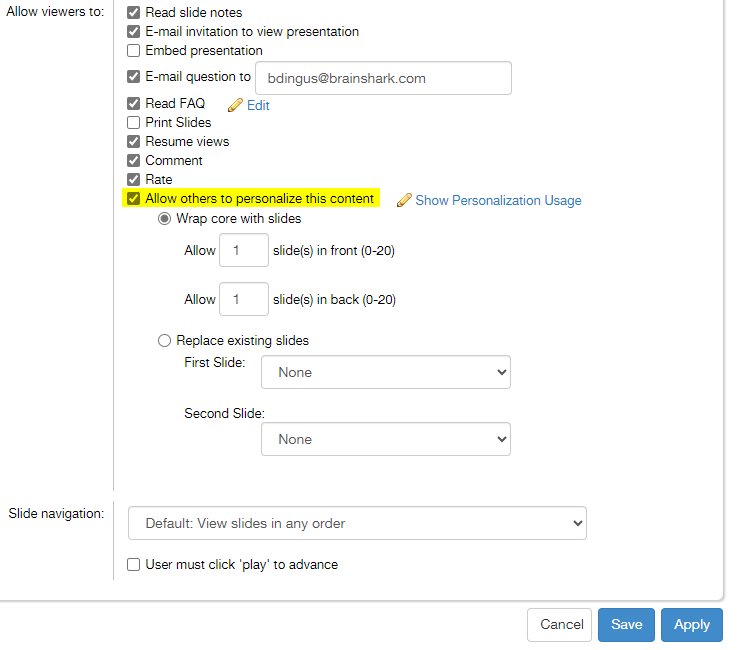Uncheck the Read slide notes checkbox
Image resolution: width=738 pixels, height=650 pixels.
click(134, 13)
